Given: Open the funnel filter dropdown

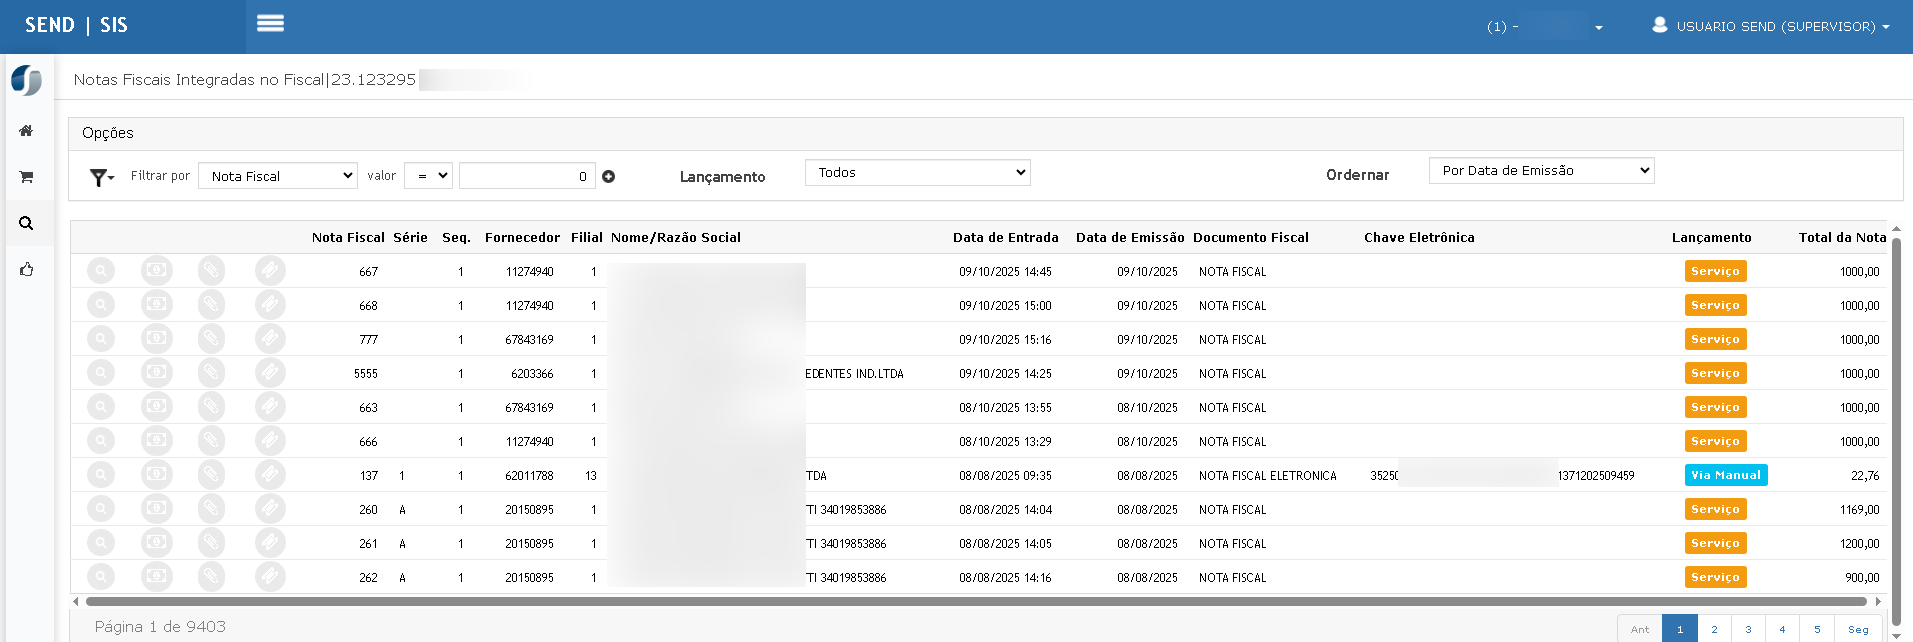Looking at the screenshot, I should click(101, 177).
